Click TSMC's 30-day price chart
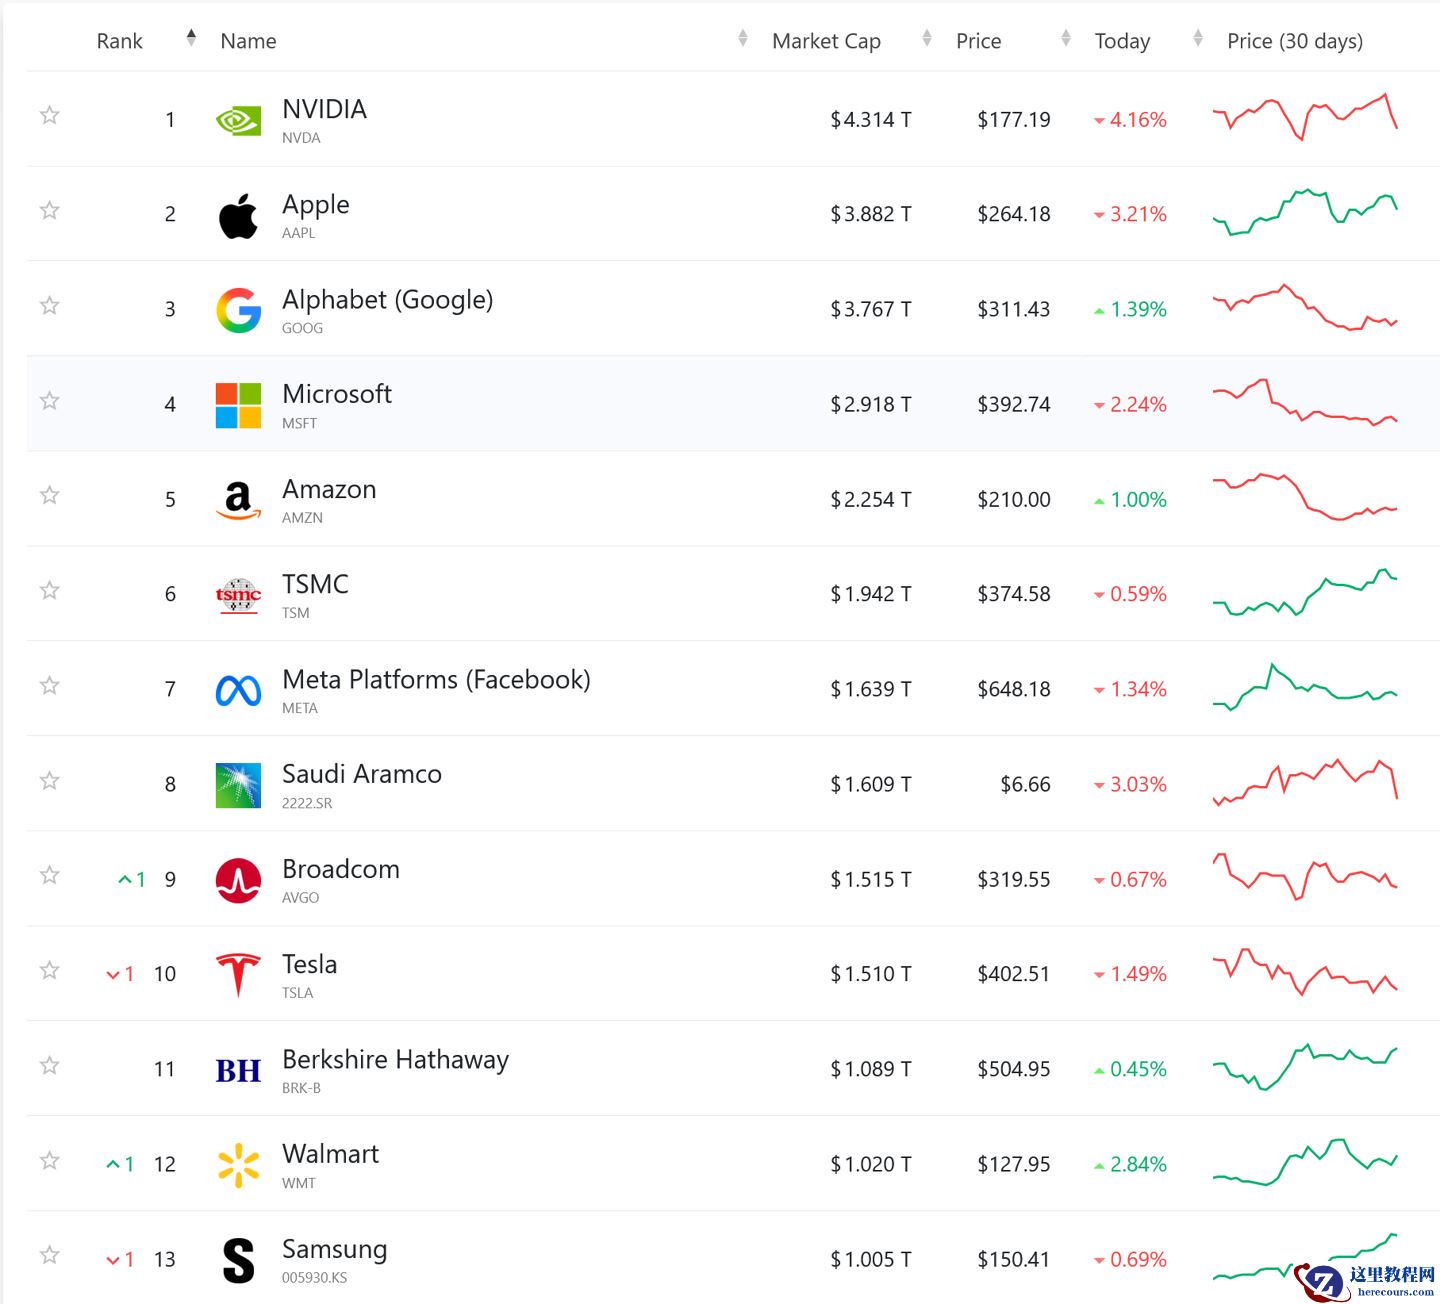The width and height of the screenshot is (1440, 1304). 1305,594
